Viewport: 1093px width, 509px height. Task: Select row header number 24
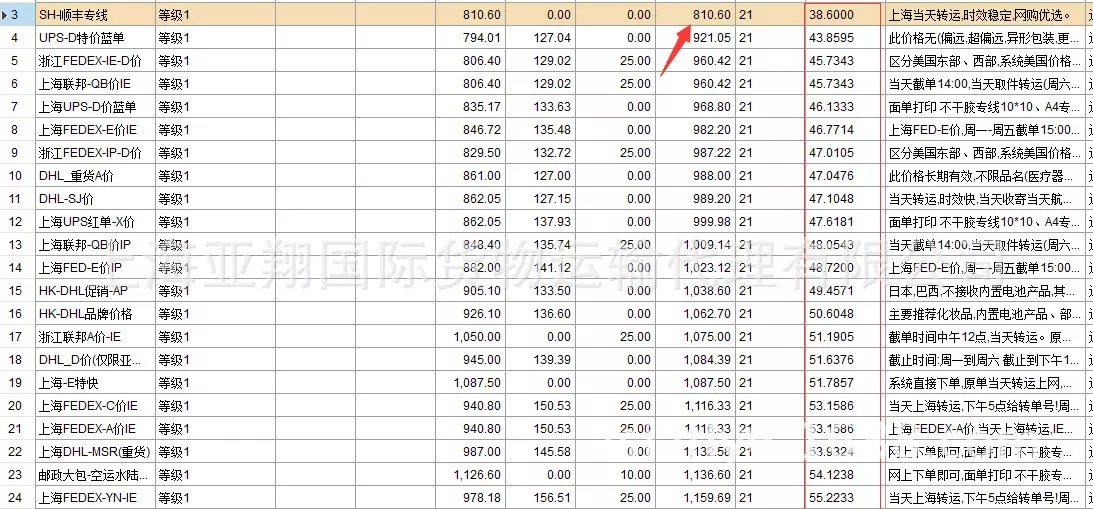point(17,498)
